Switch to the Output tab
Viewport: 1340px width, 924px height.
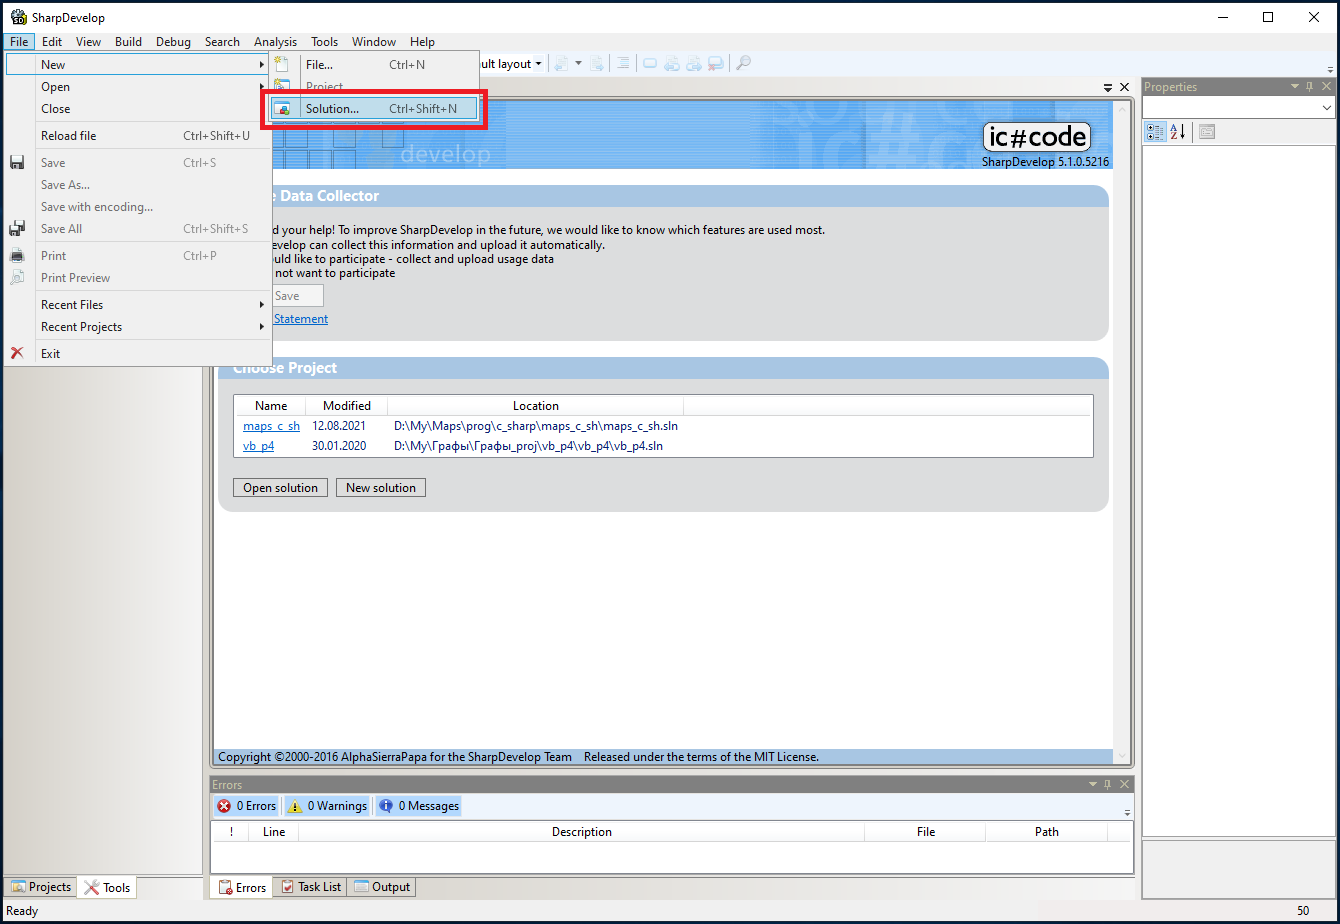pos(382,887)
